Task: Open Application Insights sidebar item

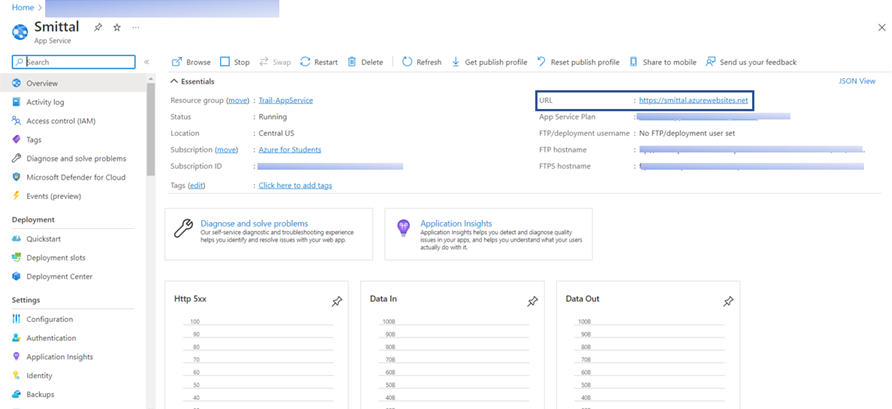Action: (74, 357)
